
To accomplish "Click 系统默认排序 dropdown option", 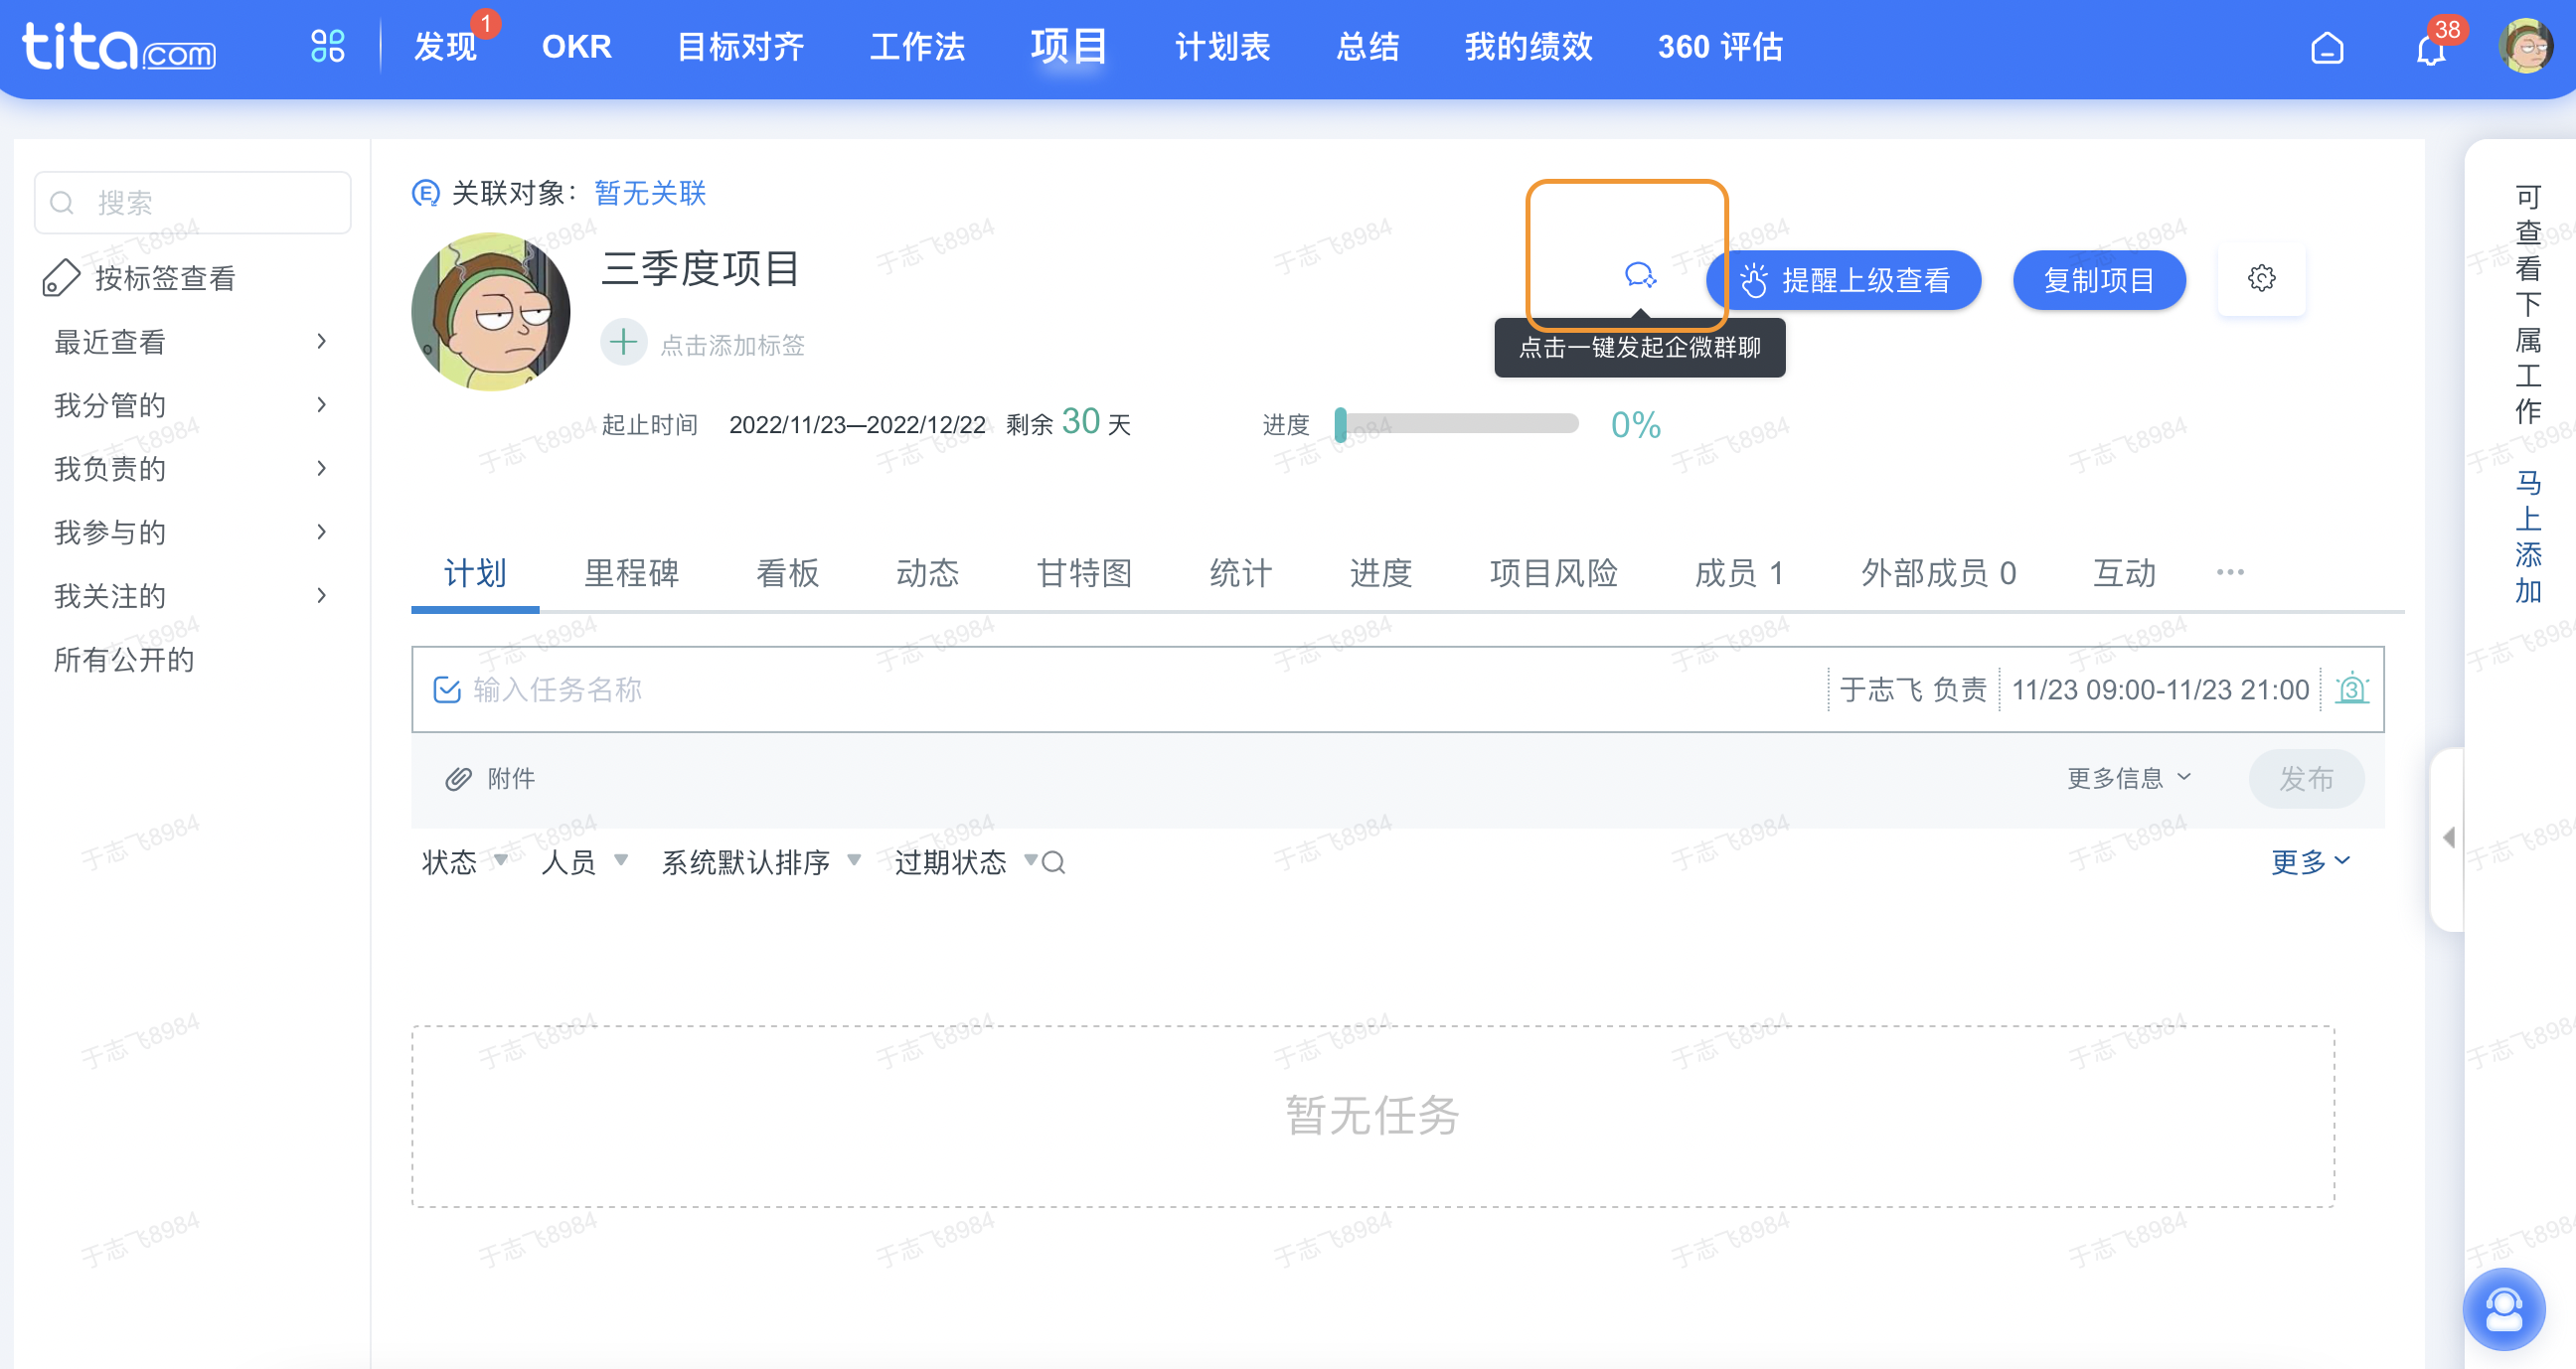I will (x=748, y=861).
